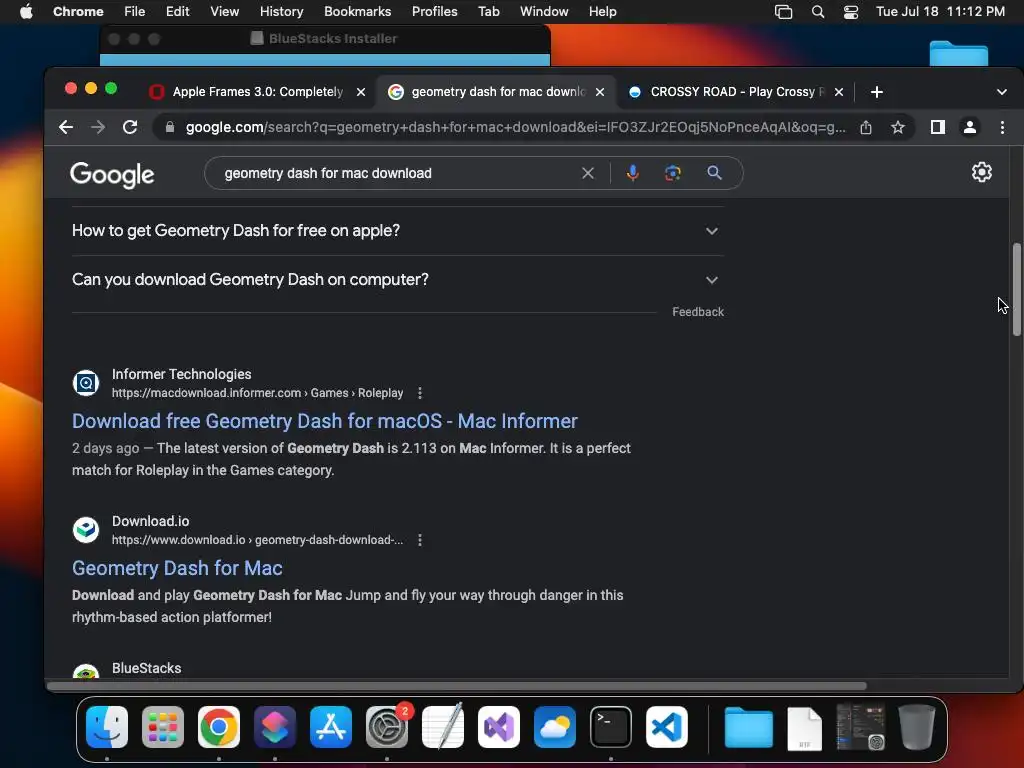Reload the current Google page
This screenshot has height=768, width=1024.
click(130, 127)
